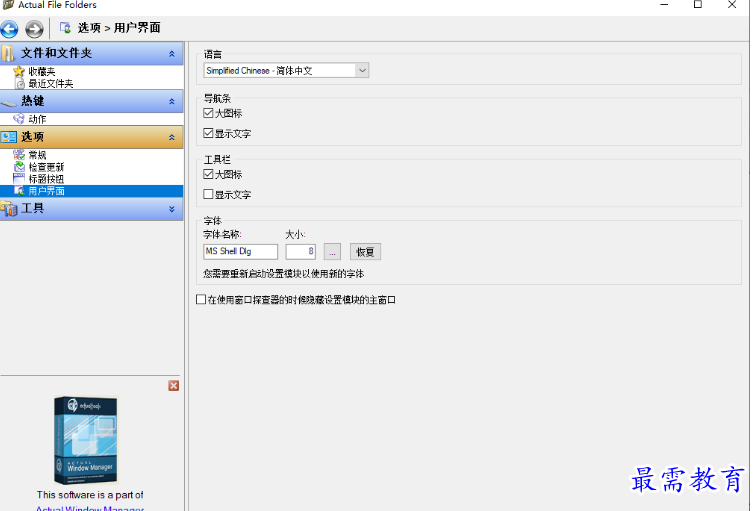Collapse the 热键 section chevron
The height and width of the screenshot is (511, 753).
pos(171,101)
